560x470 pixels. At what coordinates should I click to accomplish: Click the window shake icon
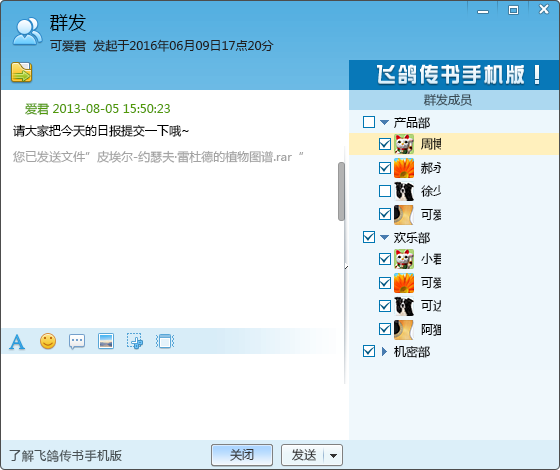point(165,341)
